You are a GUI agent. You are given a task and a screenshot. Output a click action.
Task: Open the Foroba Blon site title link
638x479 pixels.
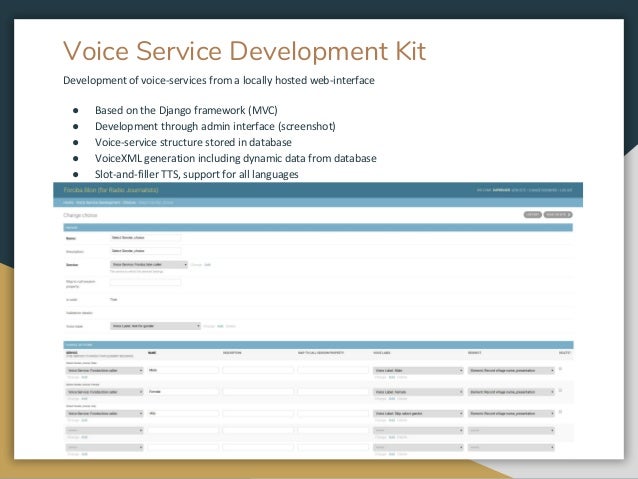[x=98, y=189]
